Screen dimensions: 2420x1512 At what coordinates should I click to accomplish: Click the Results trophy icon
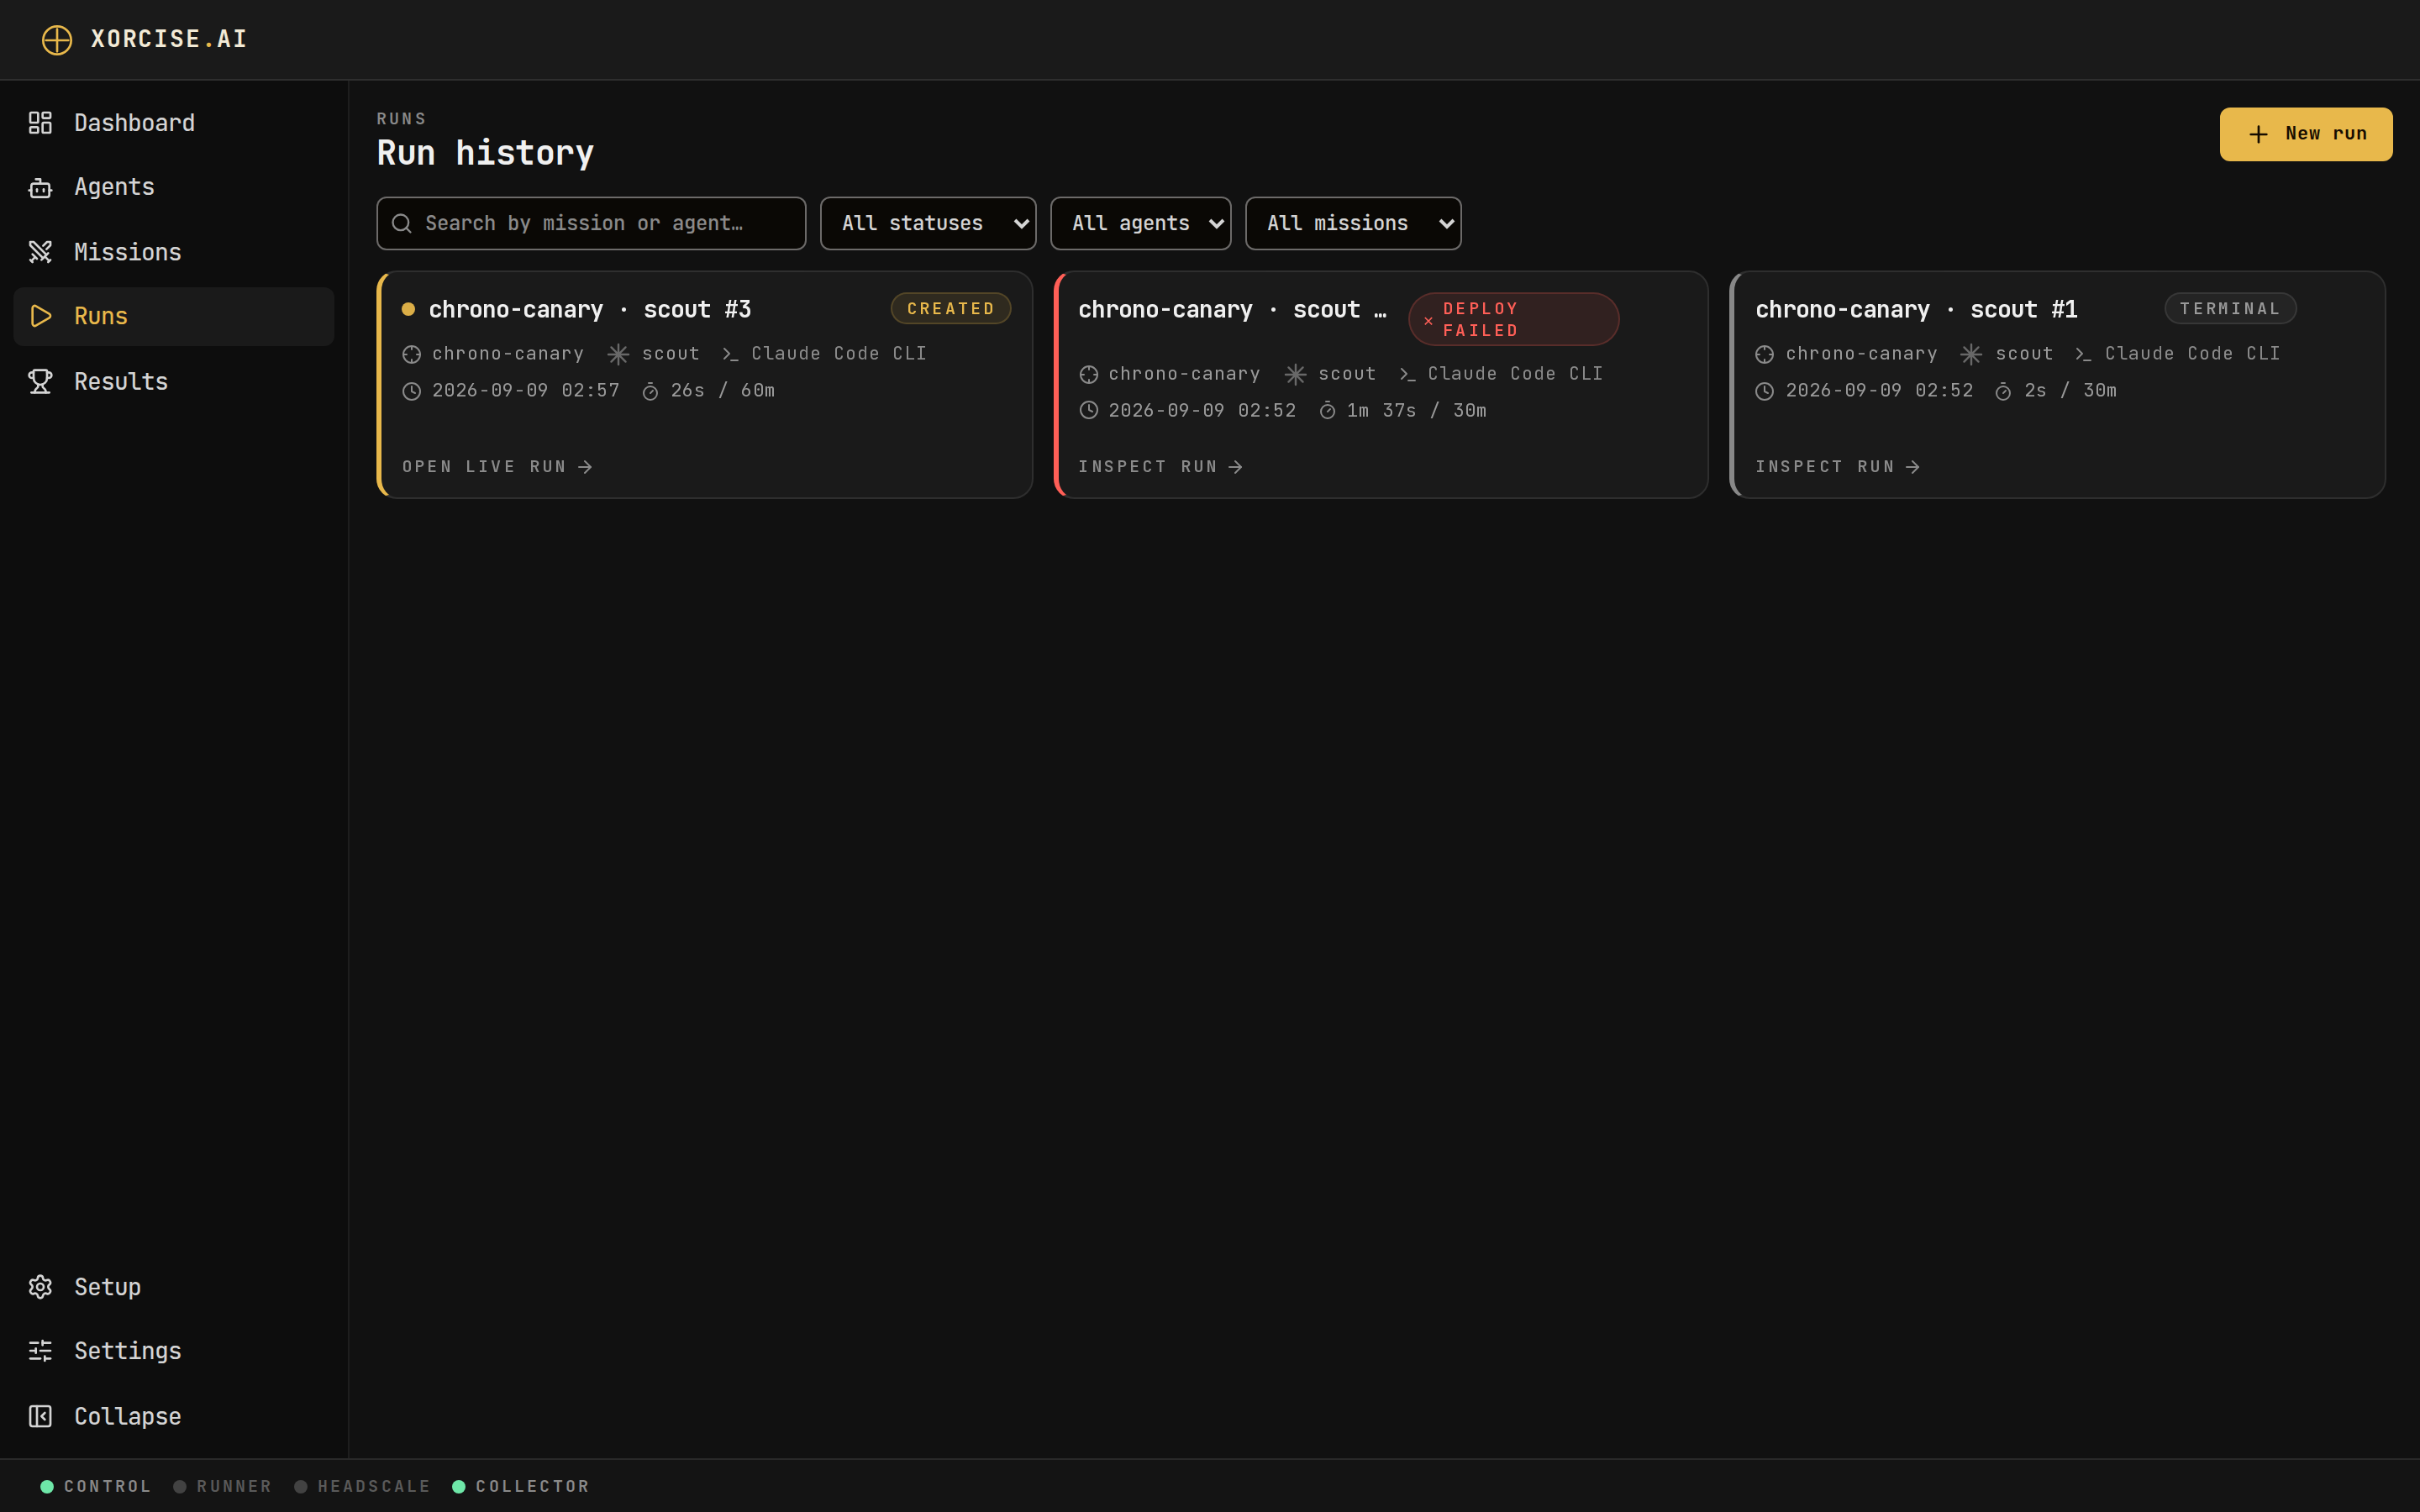40,381
